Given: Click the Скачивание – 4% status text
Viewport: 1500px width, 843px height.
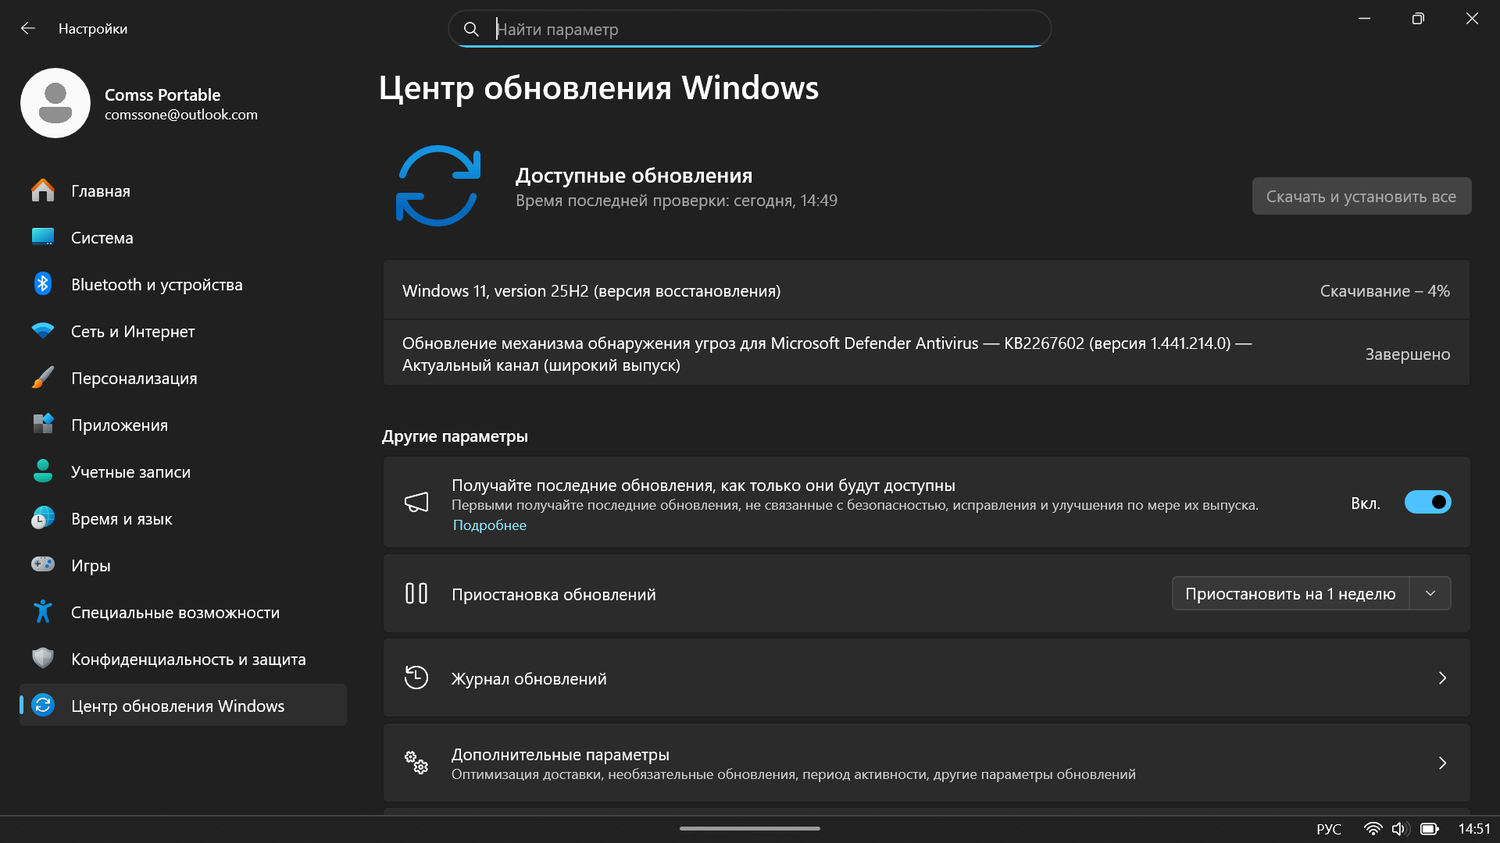Looking at the screenshot, I should 1385,291.
